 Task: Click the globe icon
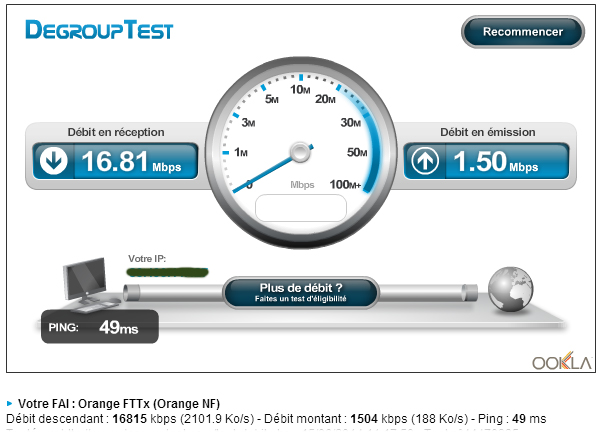510,289
